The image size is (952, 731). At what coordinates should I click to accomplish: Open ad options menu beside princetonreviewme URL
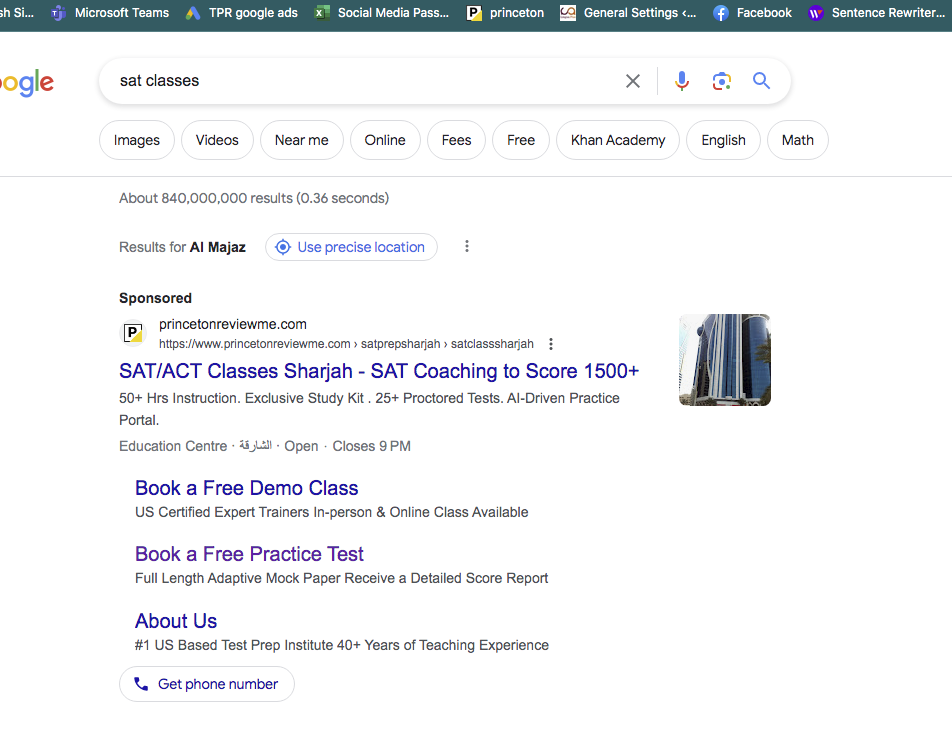551,344
